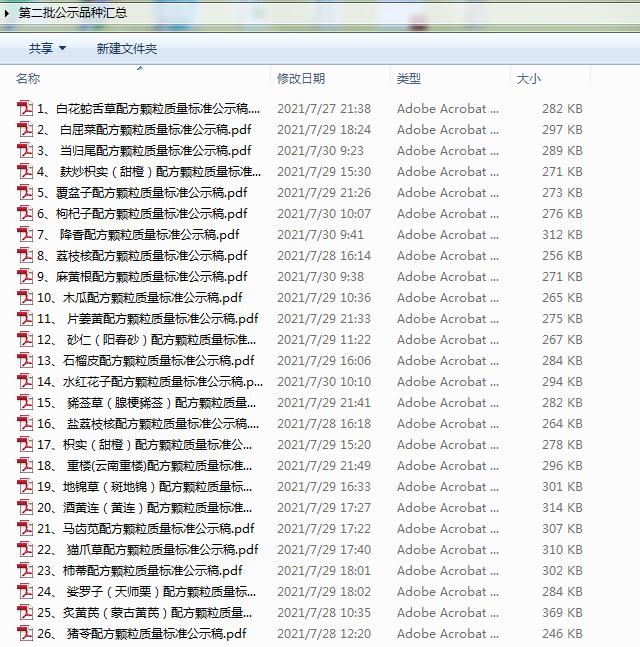Click PDF icon of 12、砂仁 file

pos(25,340)
